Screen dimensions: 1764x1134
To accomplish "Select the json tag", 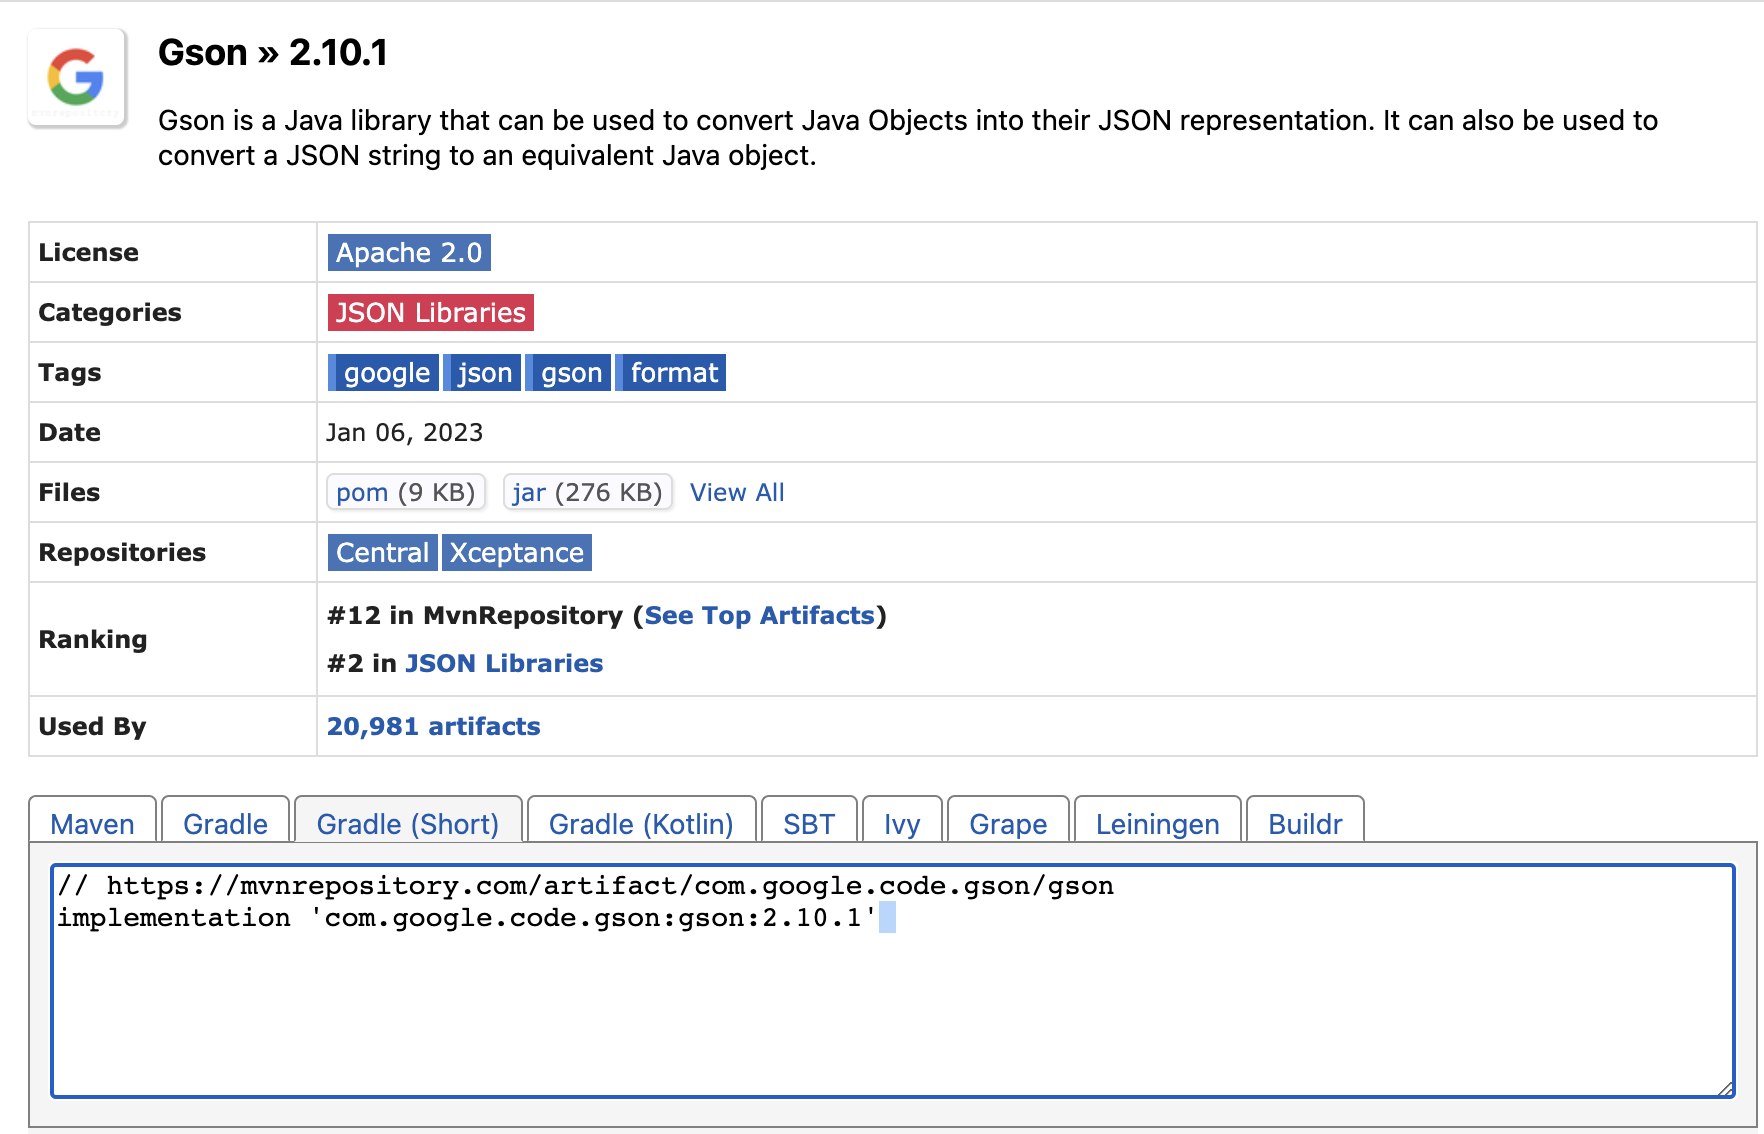I will click(x=483, y=373).
